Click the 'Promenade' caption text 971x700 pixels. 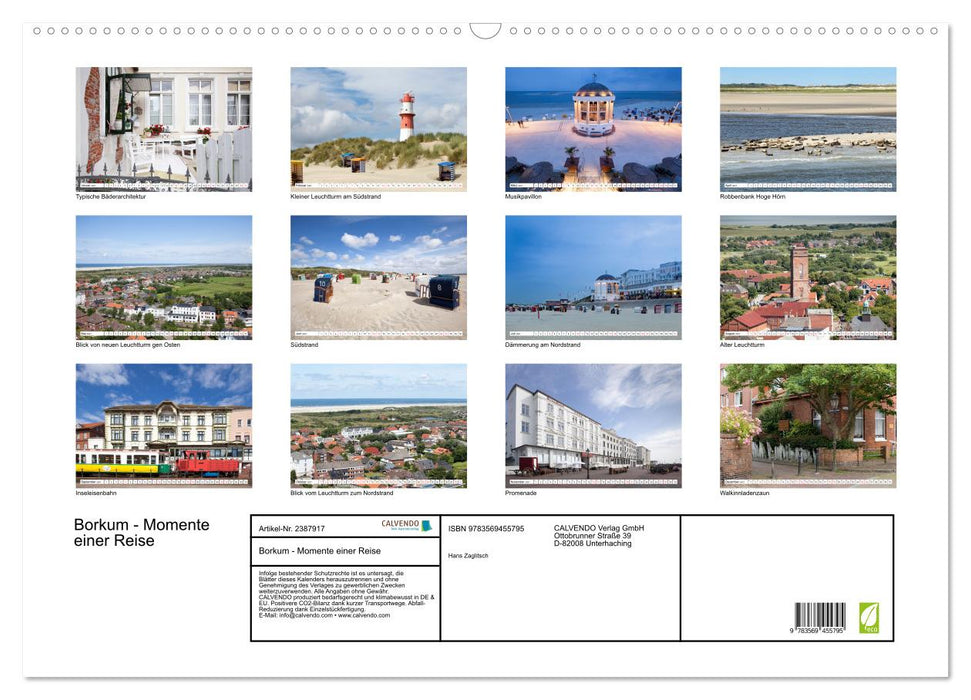coord(521,493)
